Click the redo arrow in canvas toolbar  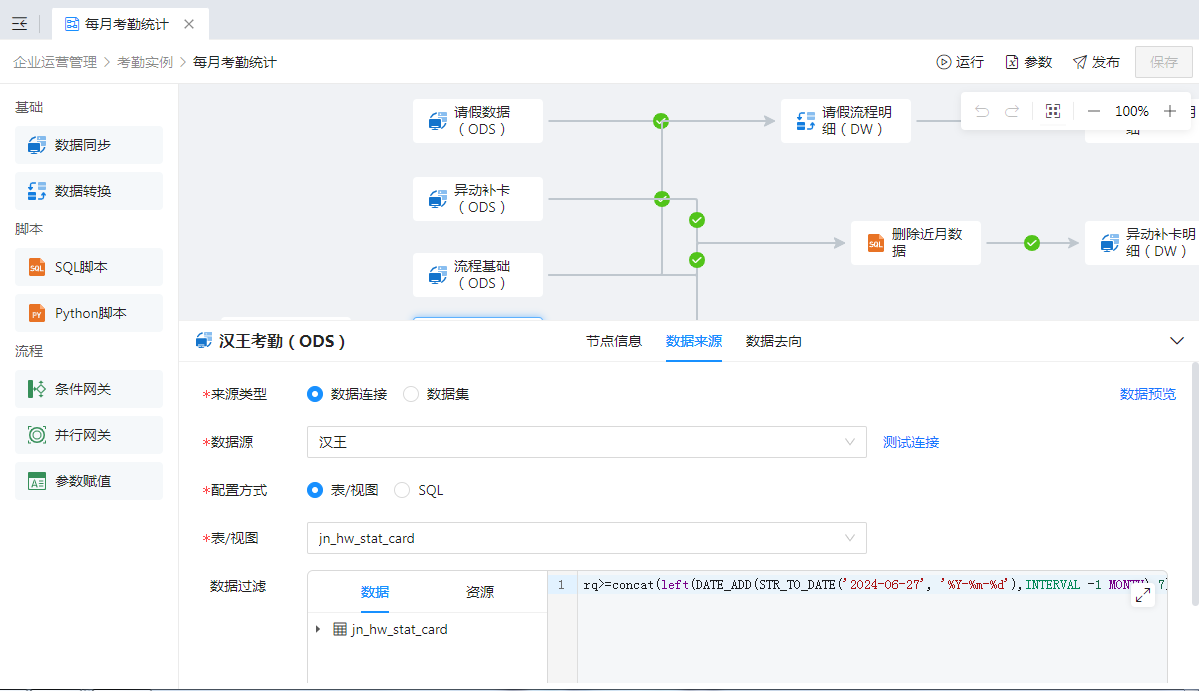pos(1012,112)
